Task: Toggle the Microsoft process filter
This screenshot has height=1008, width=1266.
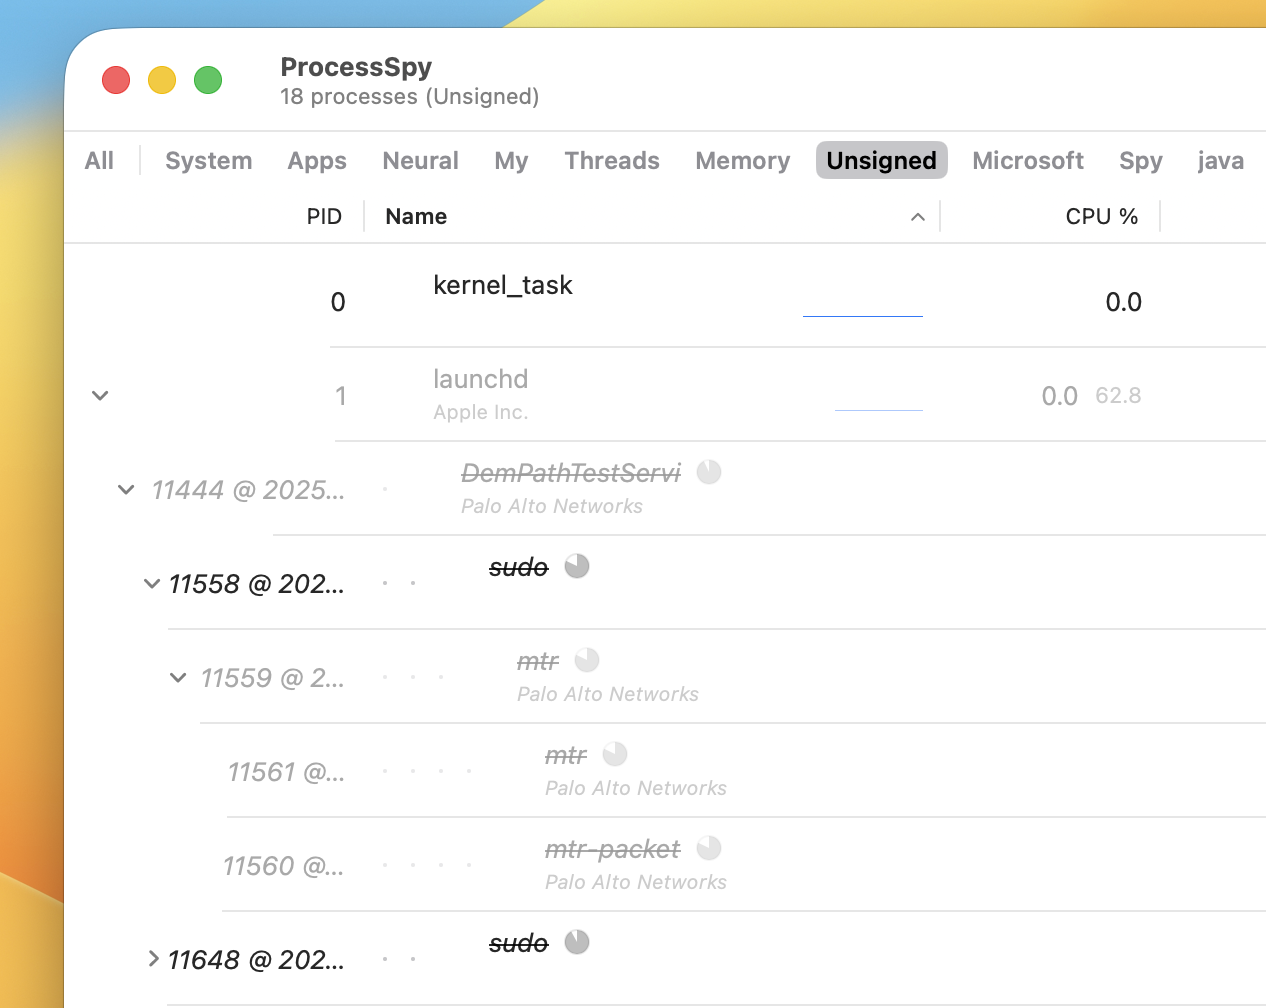Action: click(1028, 160)
